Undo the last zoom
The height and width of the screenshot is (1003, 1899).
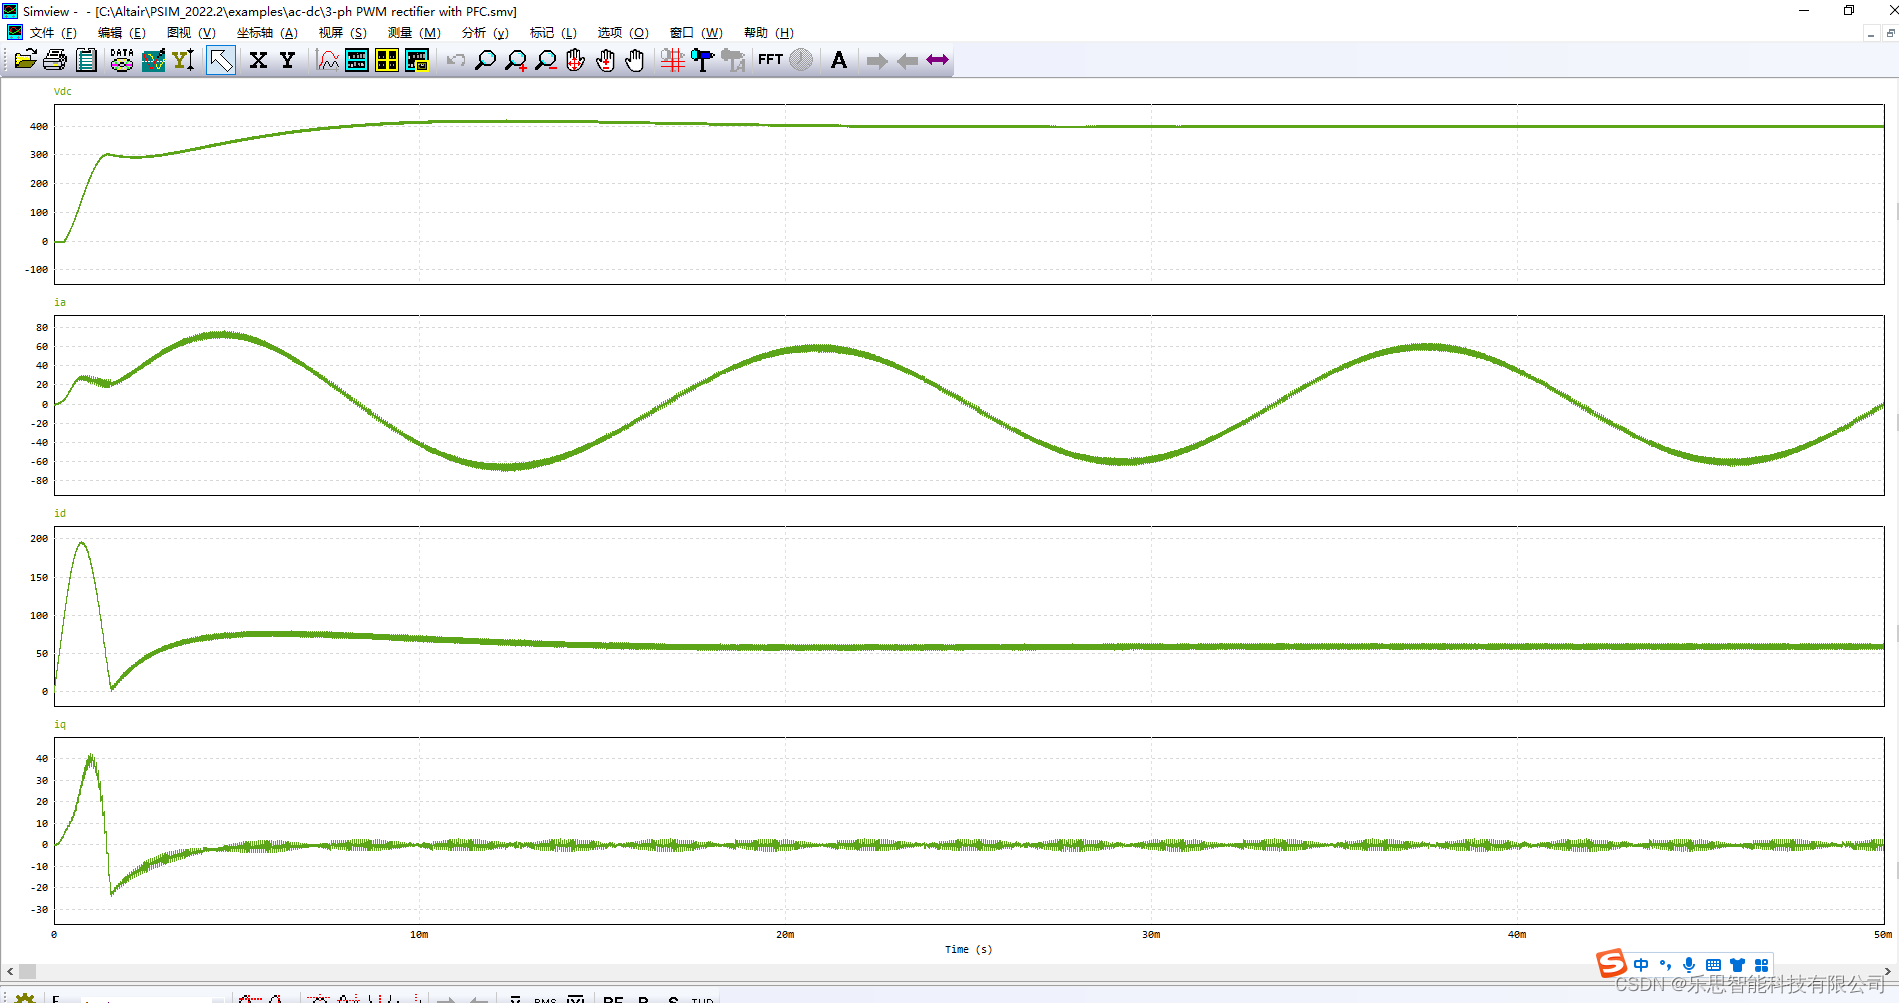[x=456, y=60]
